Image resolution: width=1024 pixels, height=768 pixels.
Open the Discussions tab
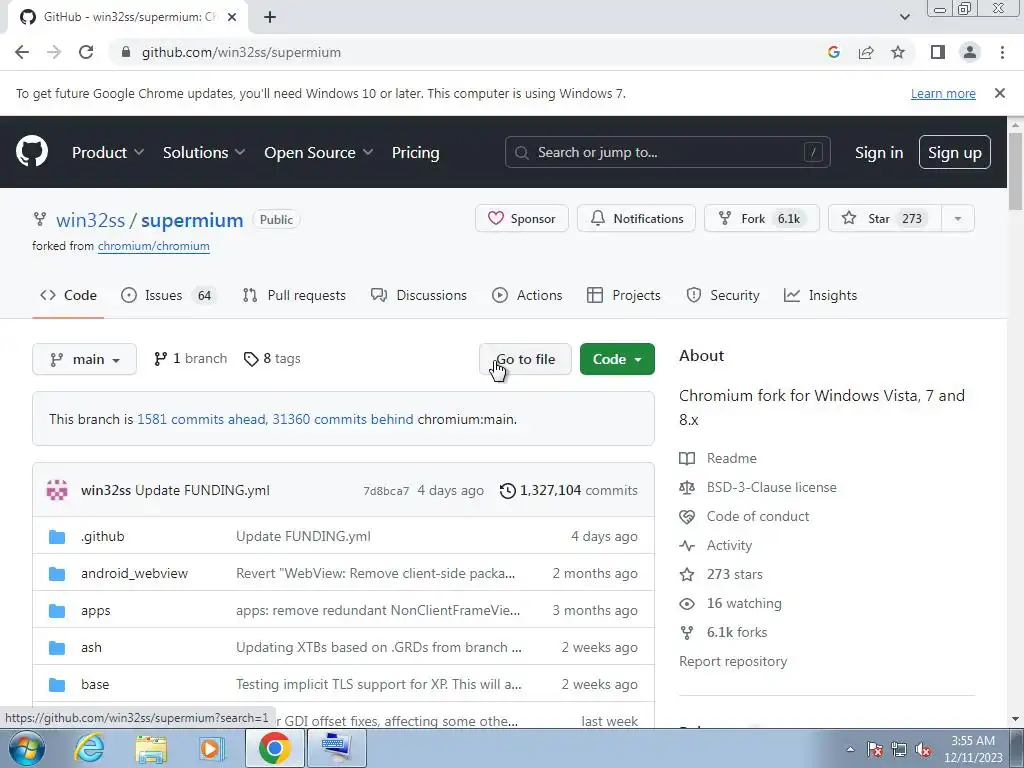pyautogui.click(x=419, y=295)
